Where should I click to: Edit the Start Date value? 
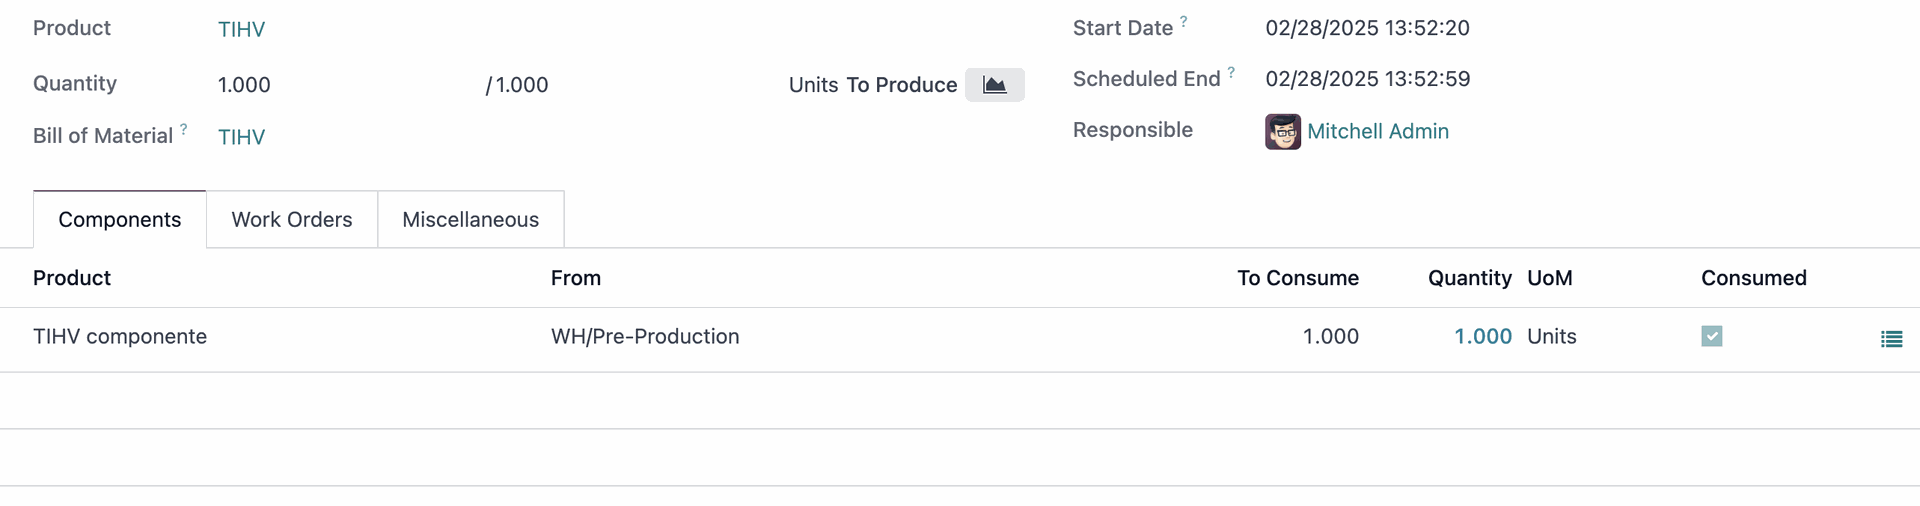tap(1367, 28)
